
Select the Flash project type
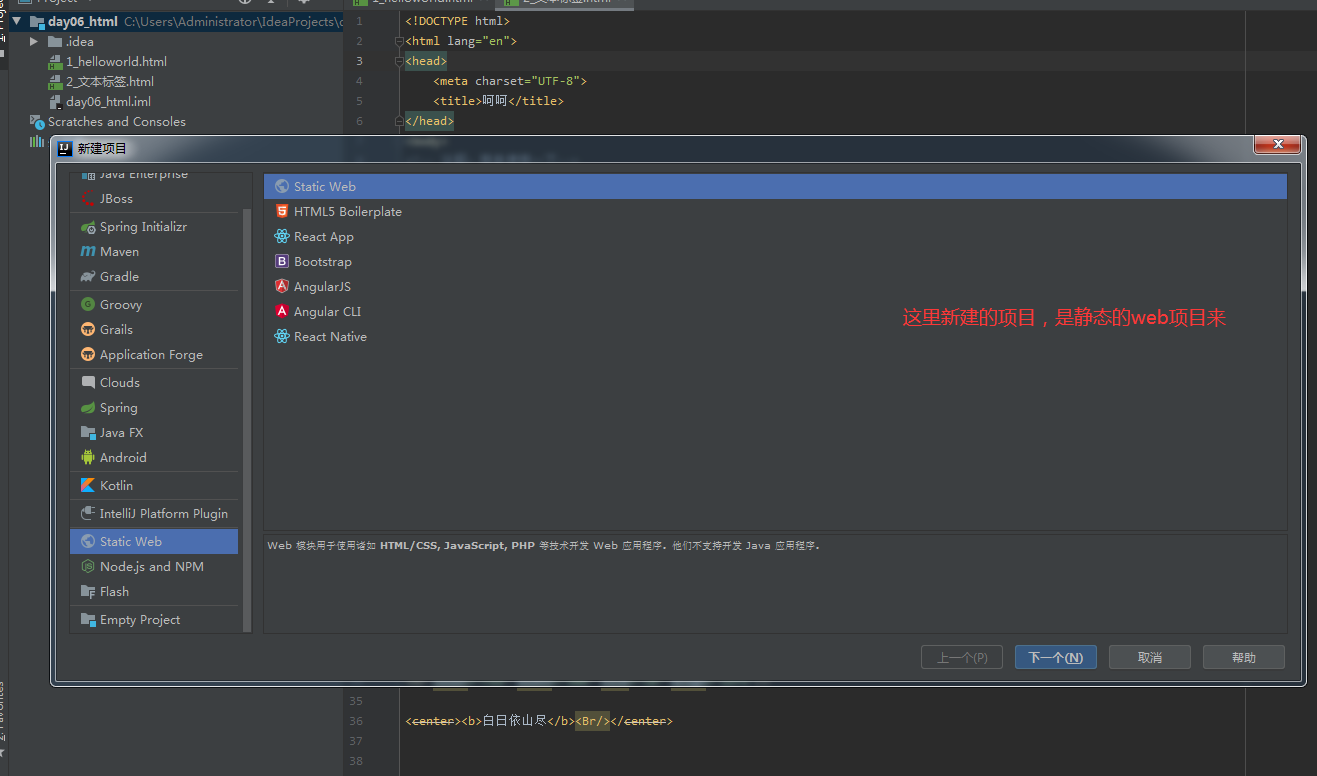click(154, 592)
